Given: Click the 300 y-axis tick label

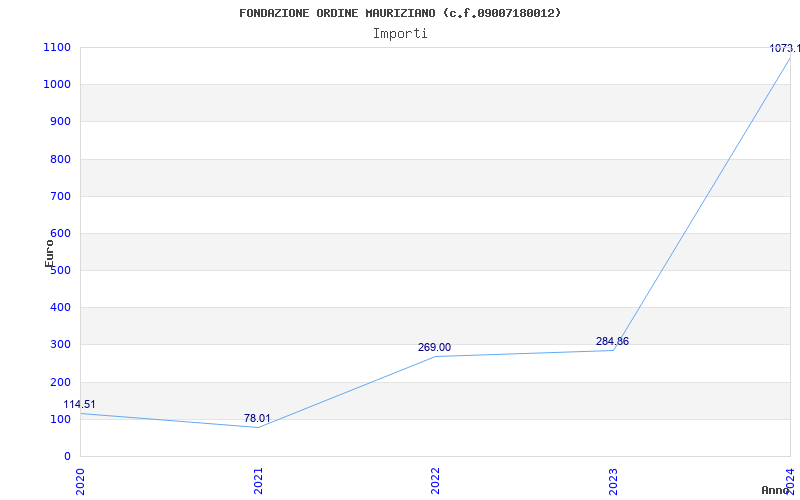Looking at the screenshot, I should [60, 345].
